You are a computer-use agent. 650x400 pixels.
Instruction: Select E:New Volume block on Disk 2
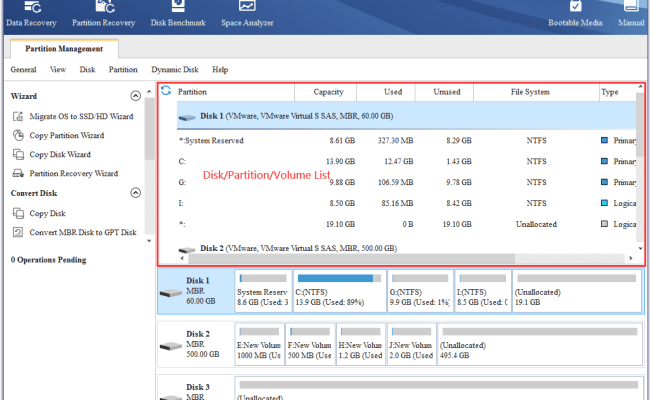[x=260, y=344]
